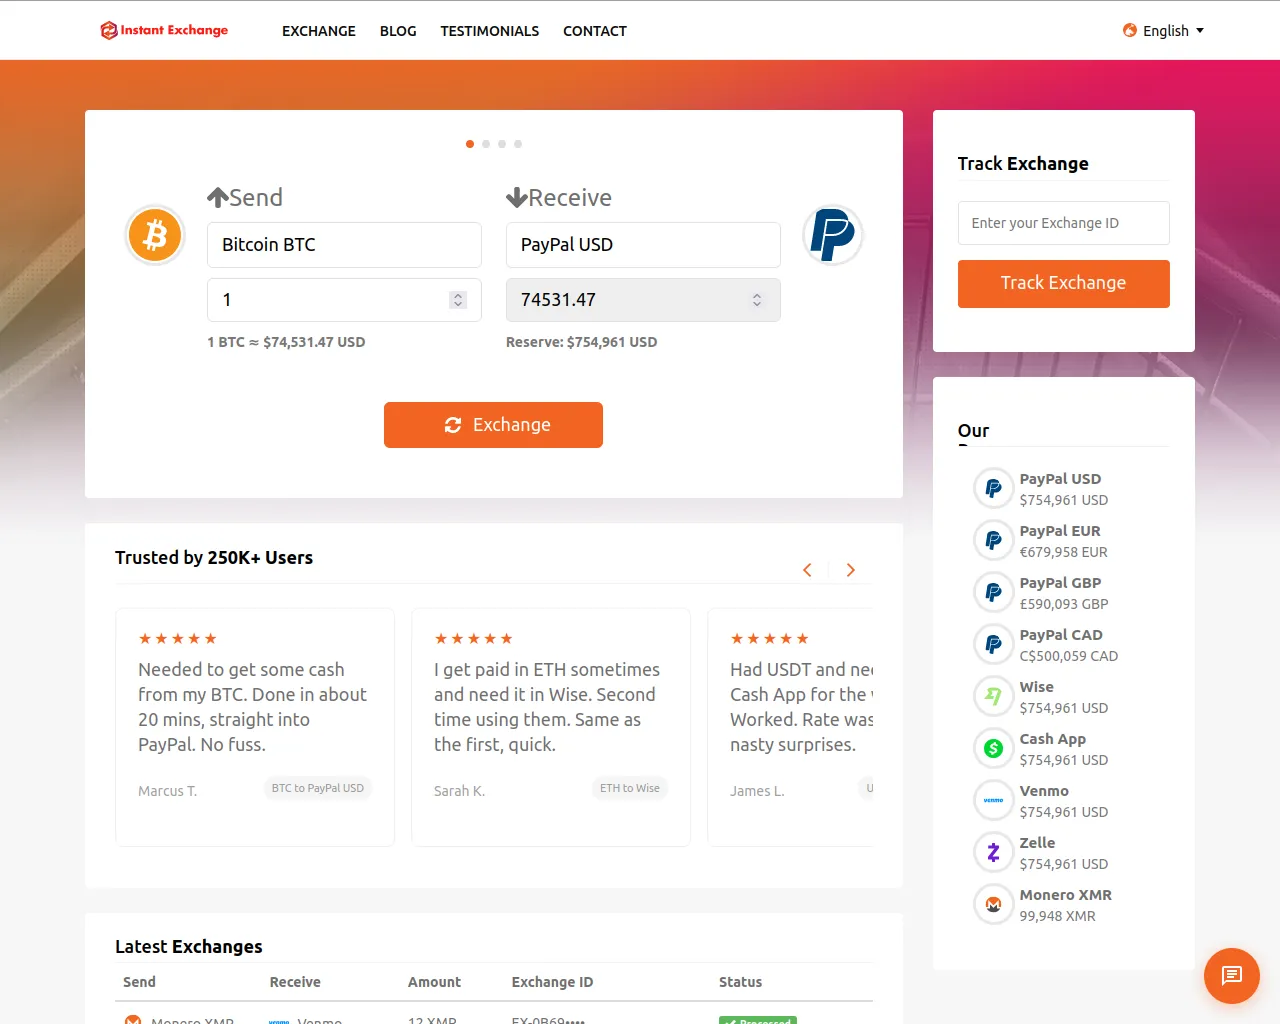
Task: Open the TESTIMONIALS menu item
Action: (490, 31)
